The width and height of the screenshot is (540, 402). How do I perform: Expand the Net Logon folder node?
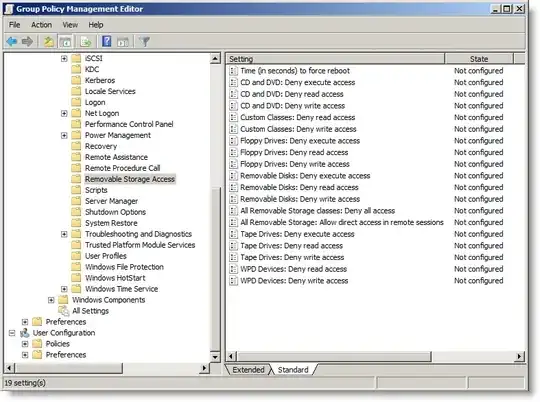64,113
